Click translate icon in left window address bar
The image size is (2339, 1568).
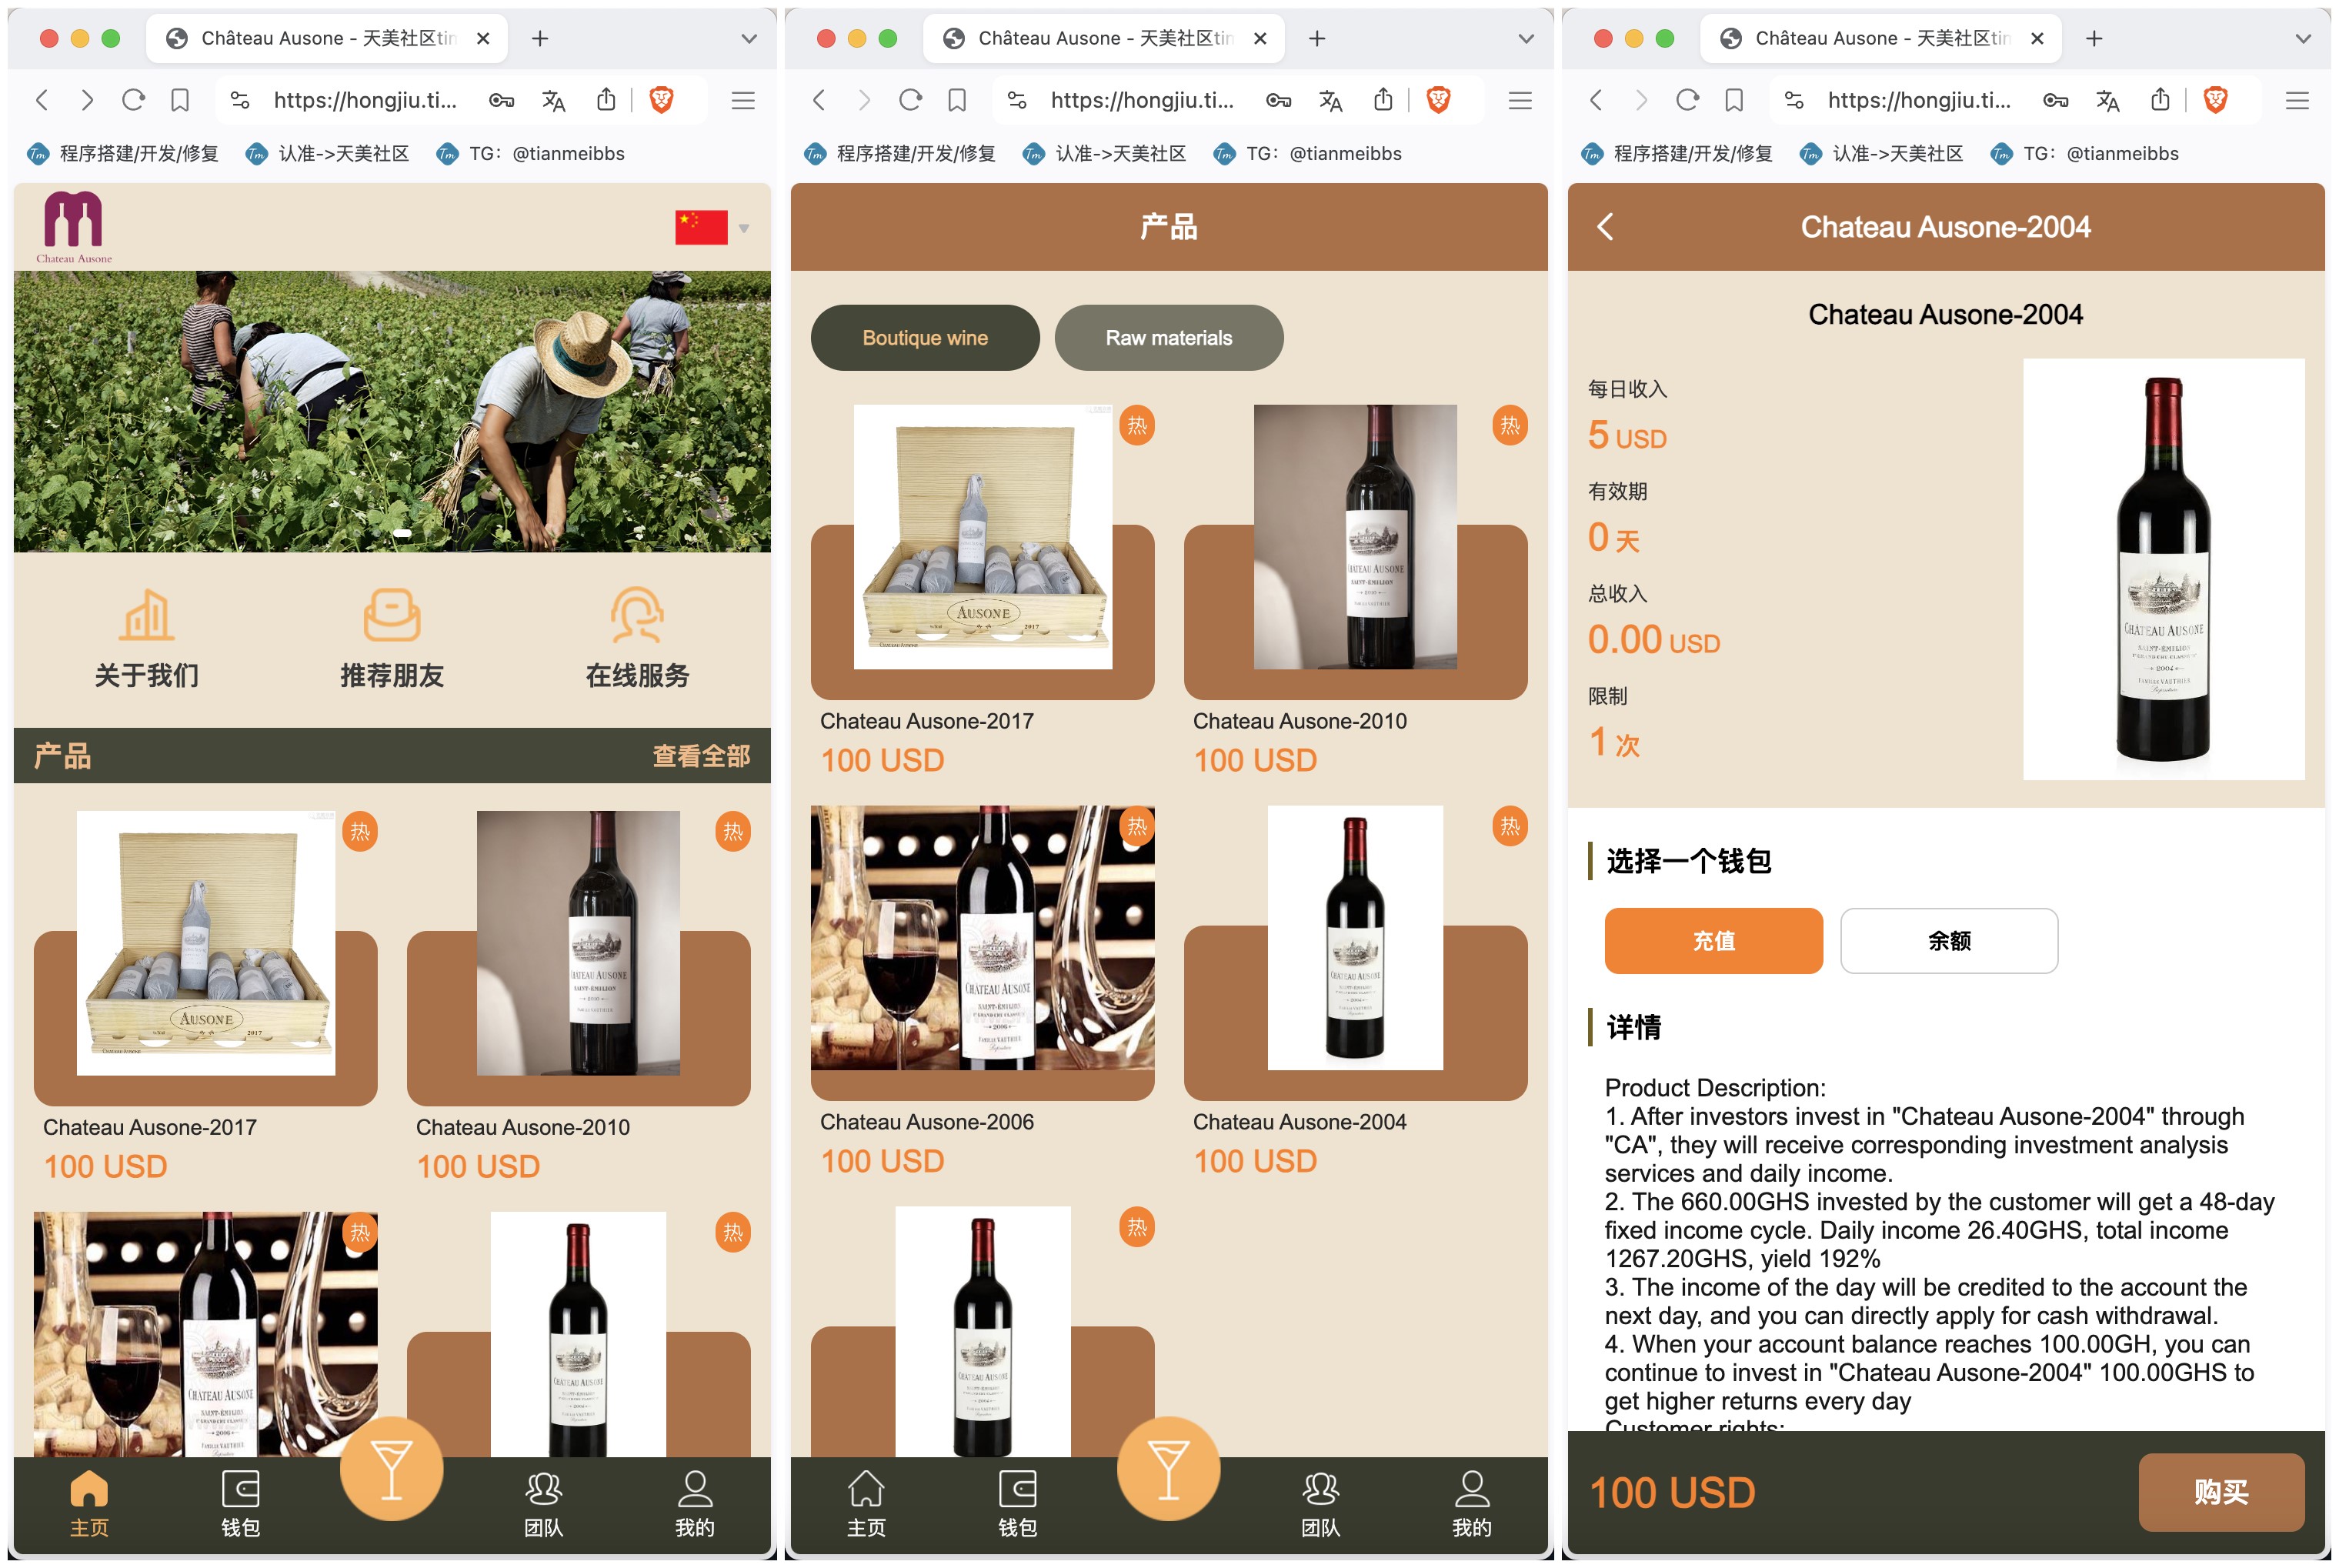coord(553,100)
